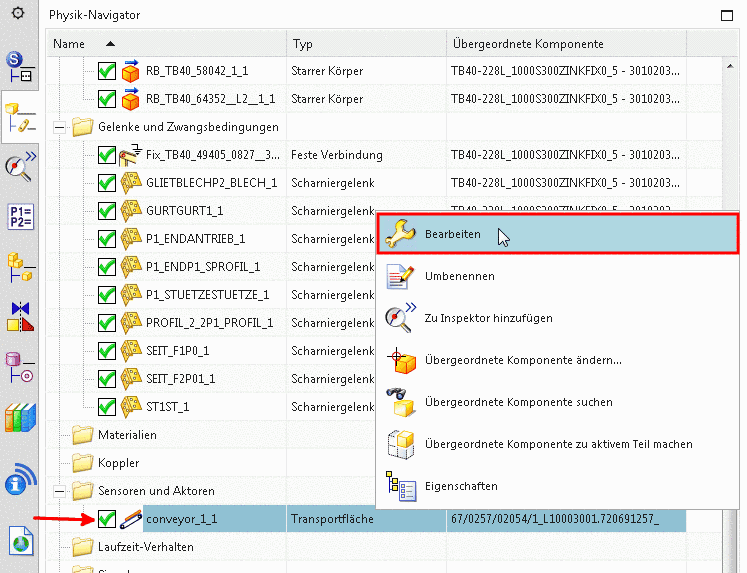
Task: Click the hinge joint icon of SEIT_F1P0_1
Action: click(131, 351)
